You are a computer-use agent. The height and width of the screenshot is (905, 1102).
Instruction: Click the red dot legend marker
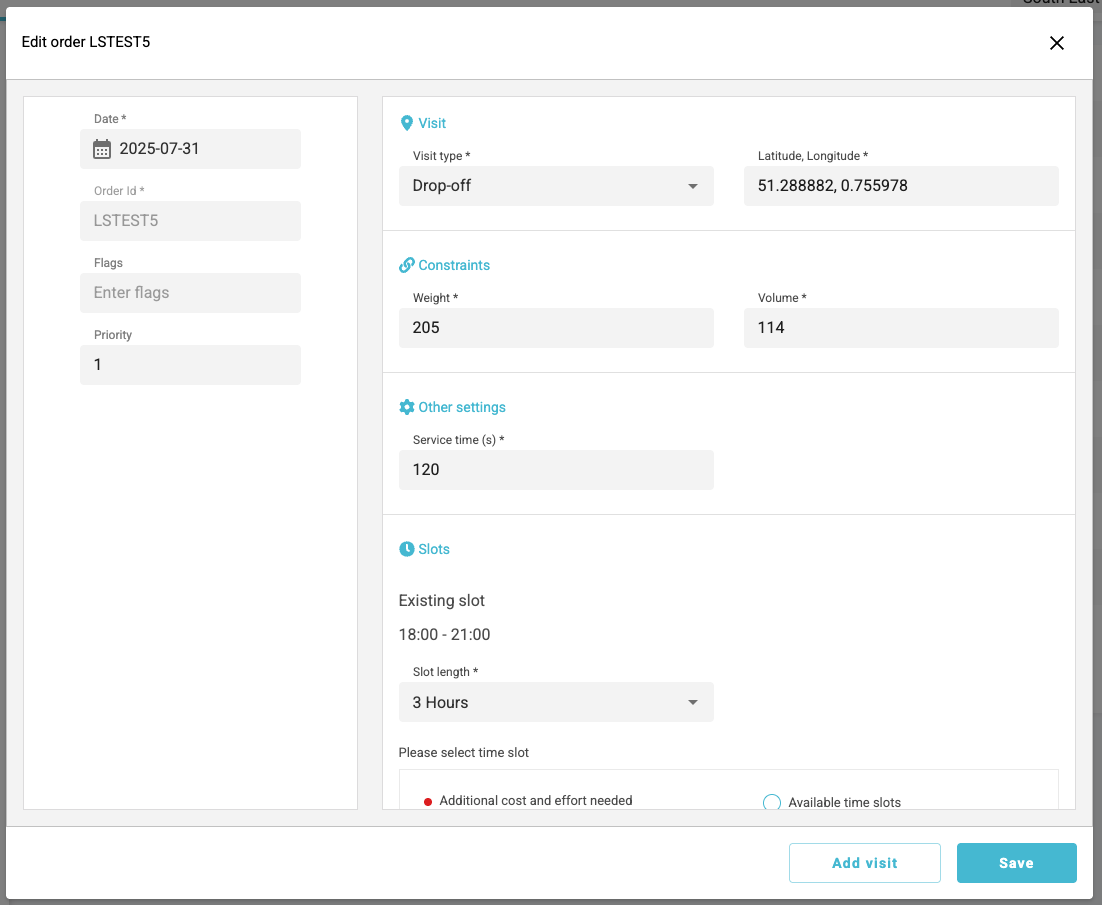(428, 801)
